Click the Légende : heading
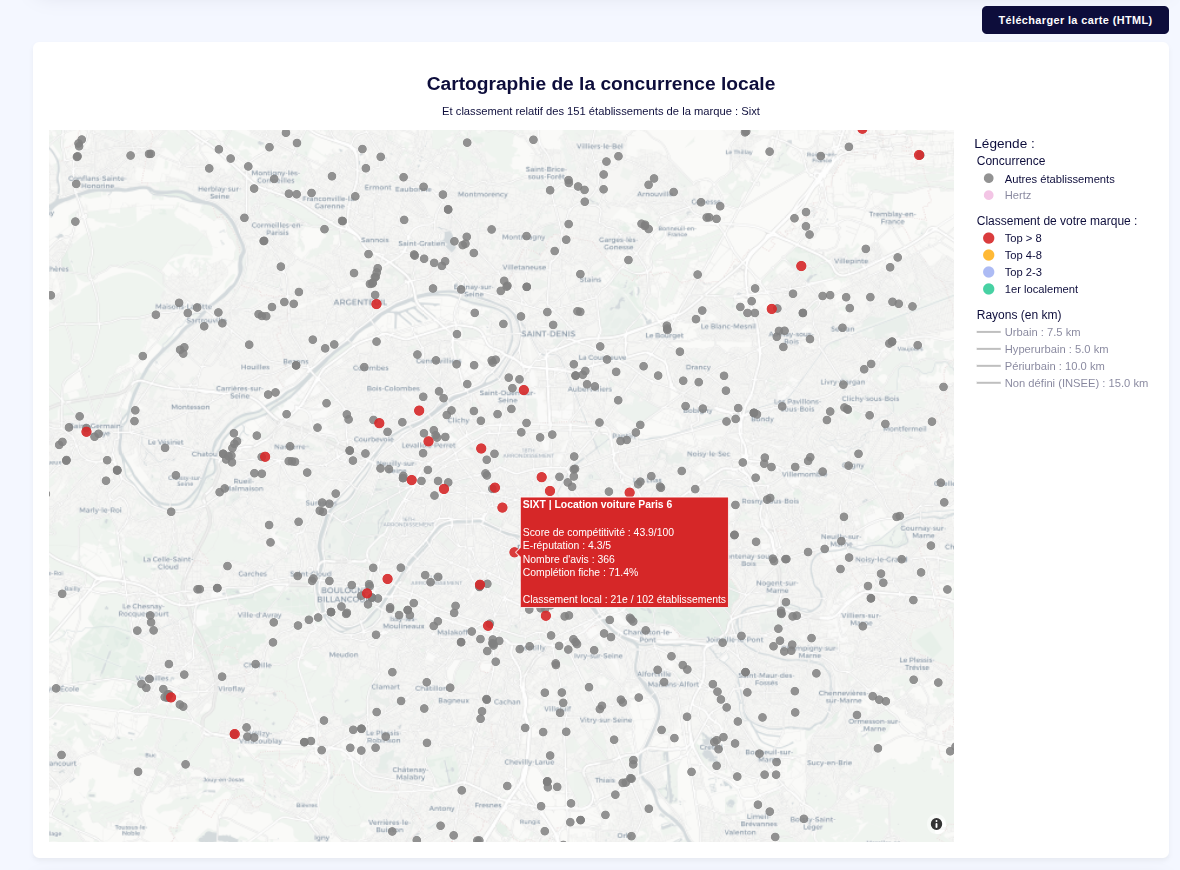This screenshot has width=1180, height=870. tap(1004, 144)
